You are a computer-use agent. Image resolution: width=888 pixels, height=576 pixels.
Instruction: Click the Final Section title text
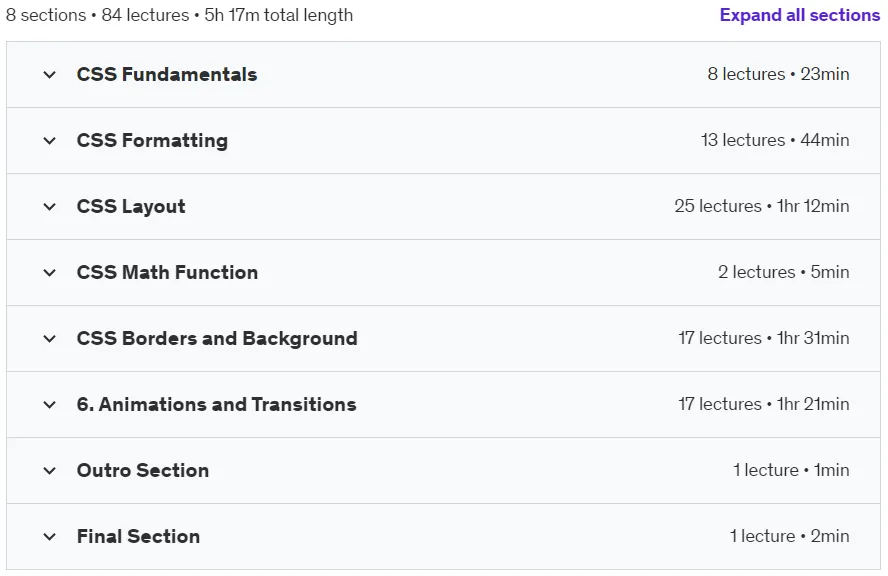(x=138, y=536)
